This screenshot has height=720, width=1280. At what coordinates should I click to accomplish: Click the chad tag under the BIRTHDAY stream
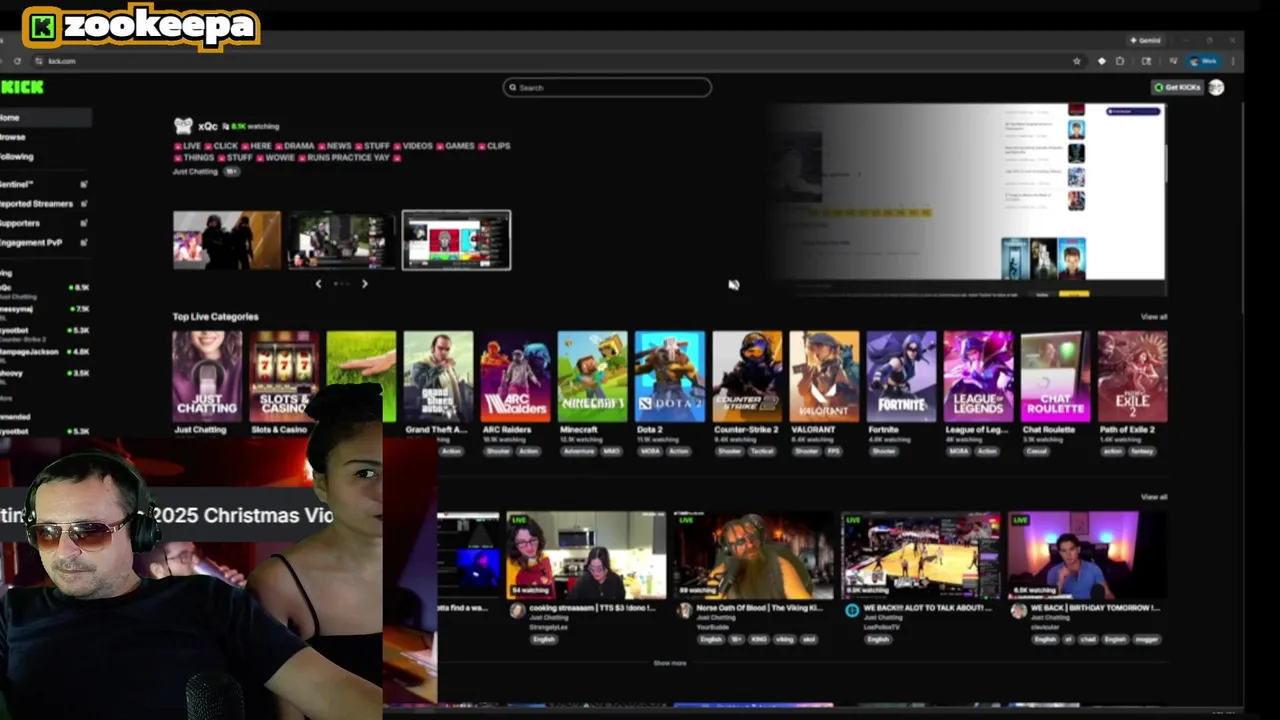(x=1090, y=639)
